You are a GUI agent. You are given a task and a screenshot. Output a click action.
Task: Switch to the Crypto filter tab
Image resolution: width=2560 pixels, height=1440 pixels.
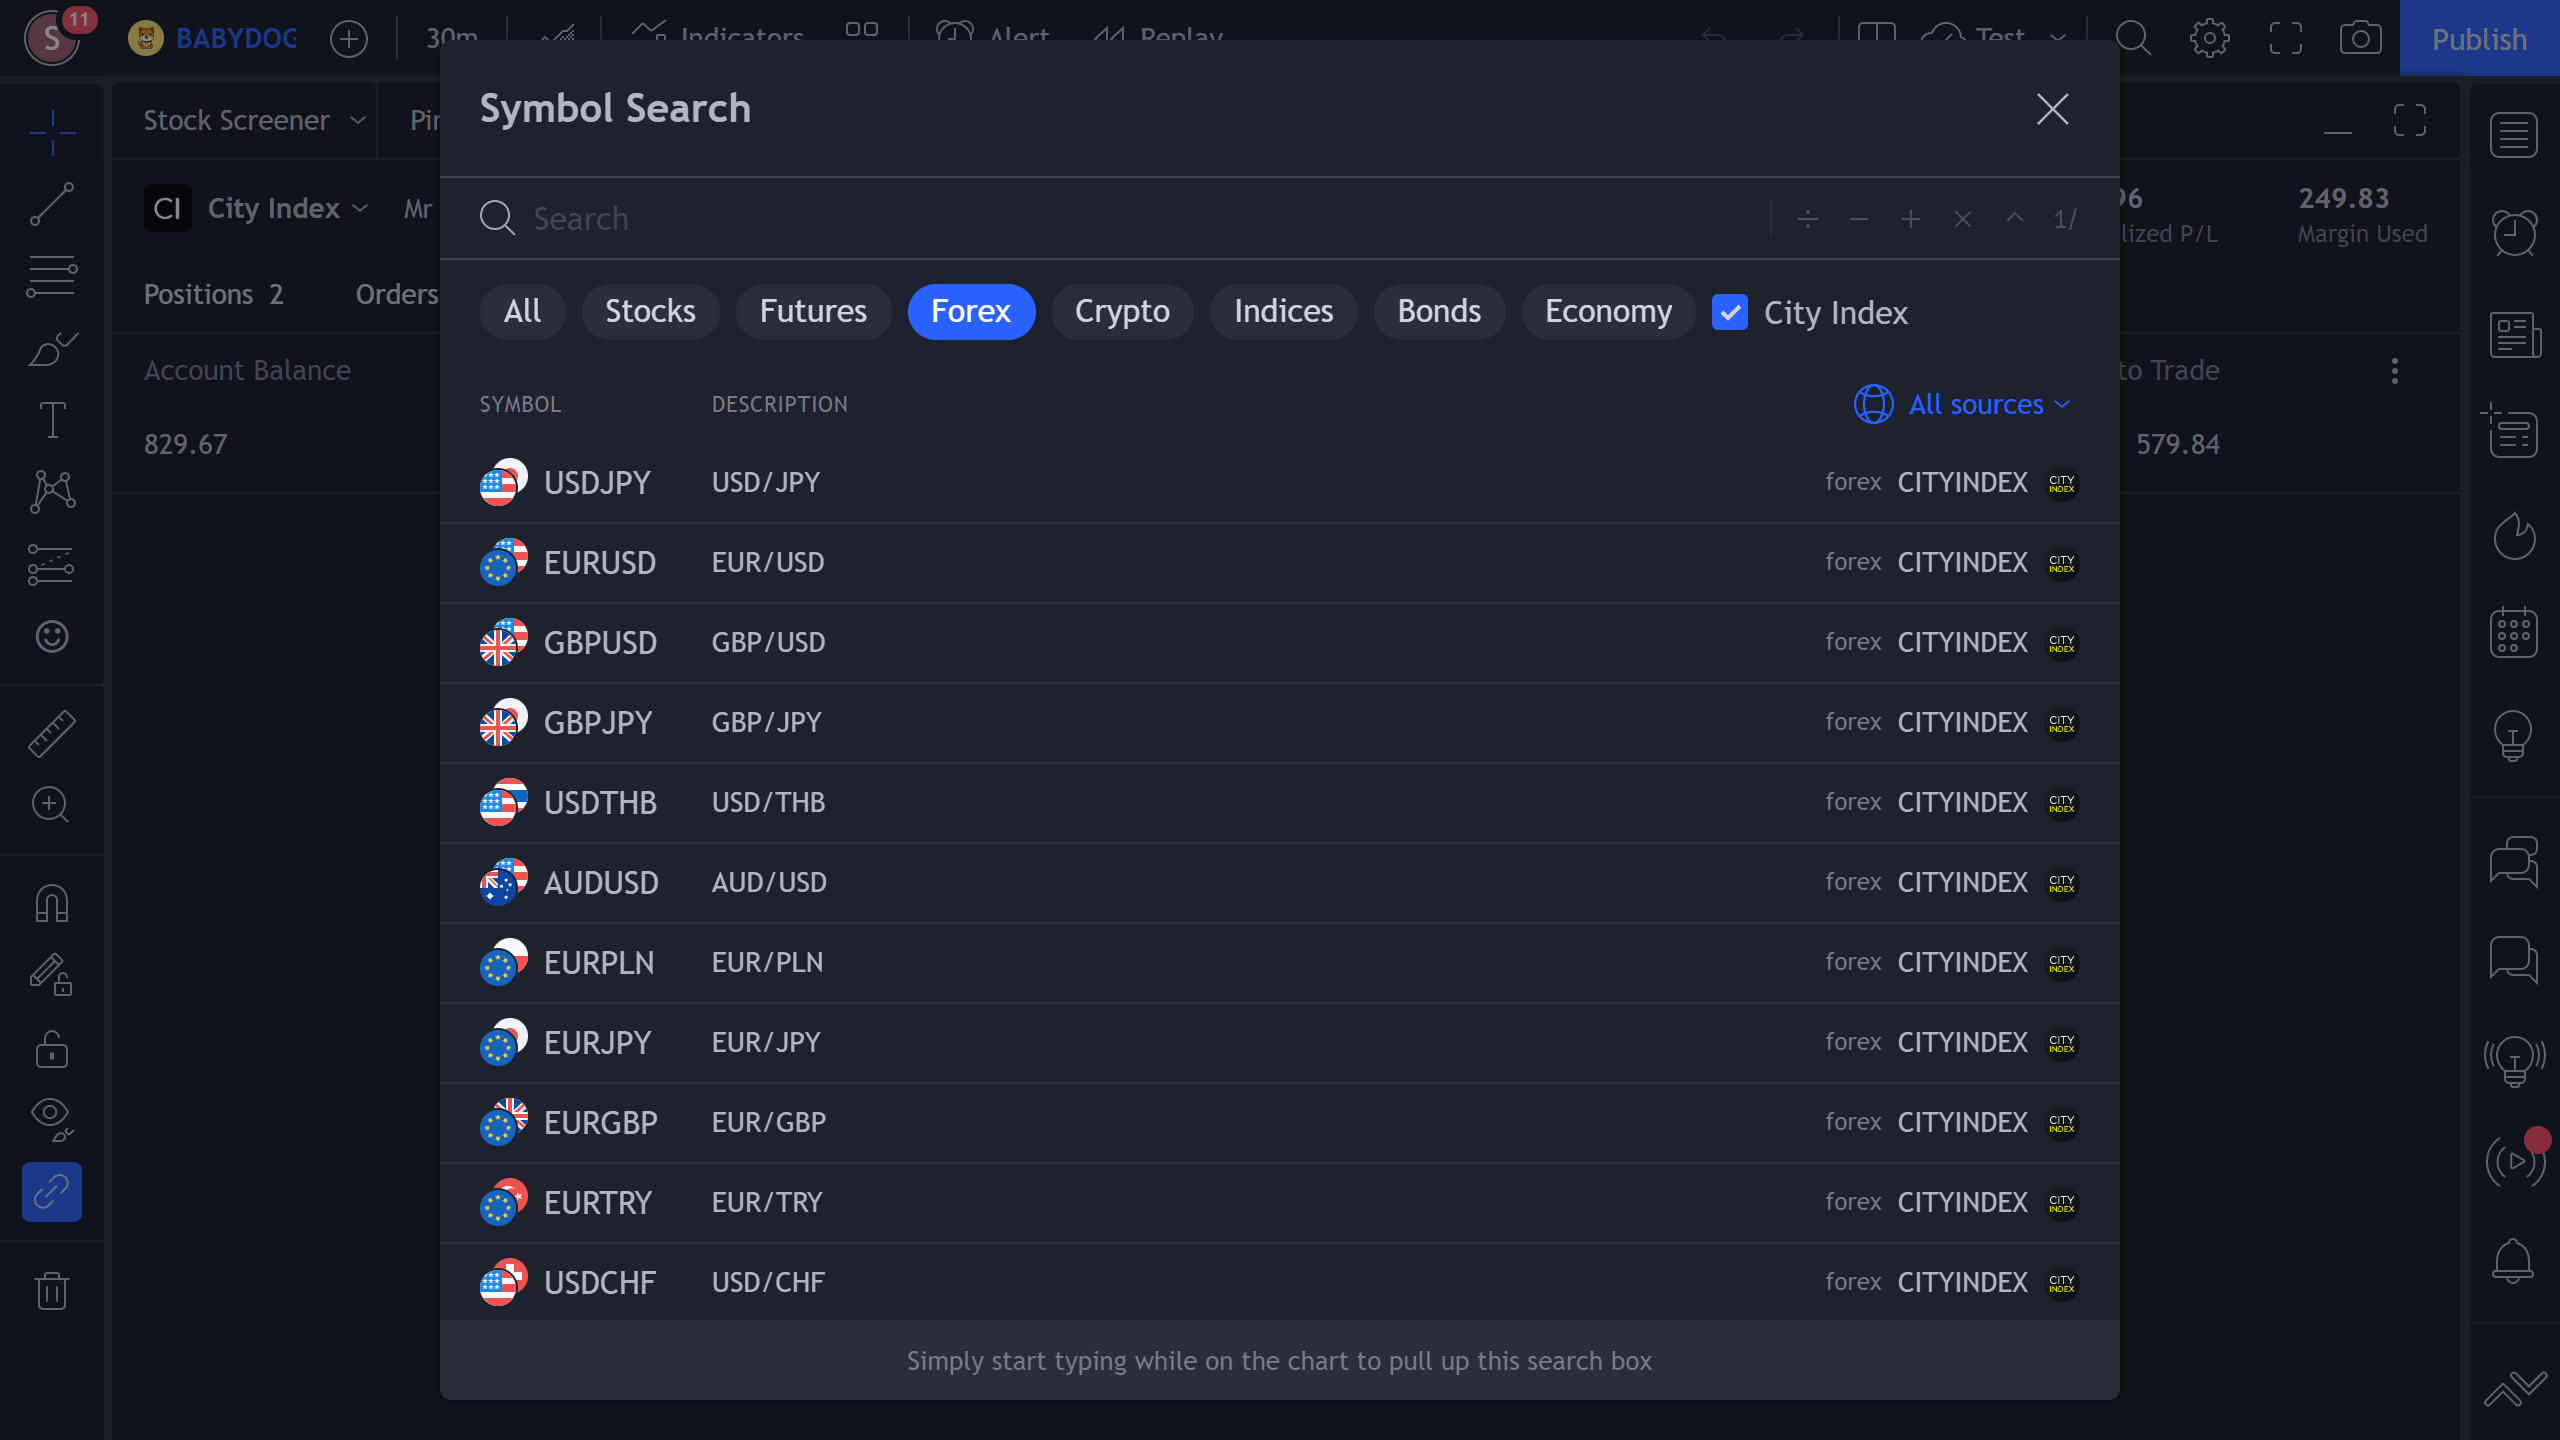point(1121,311)
